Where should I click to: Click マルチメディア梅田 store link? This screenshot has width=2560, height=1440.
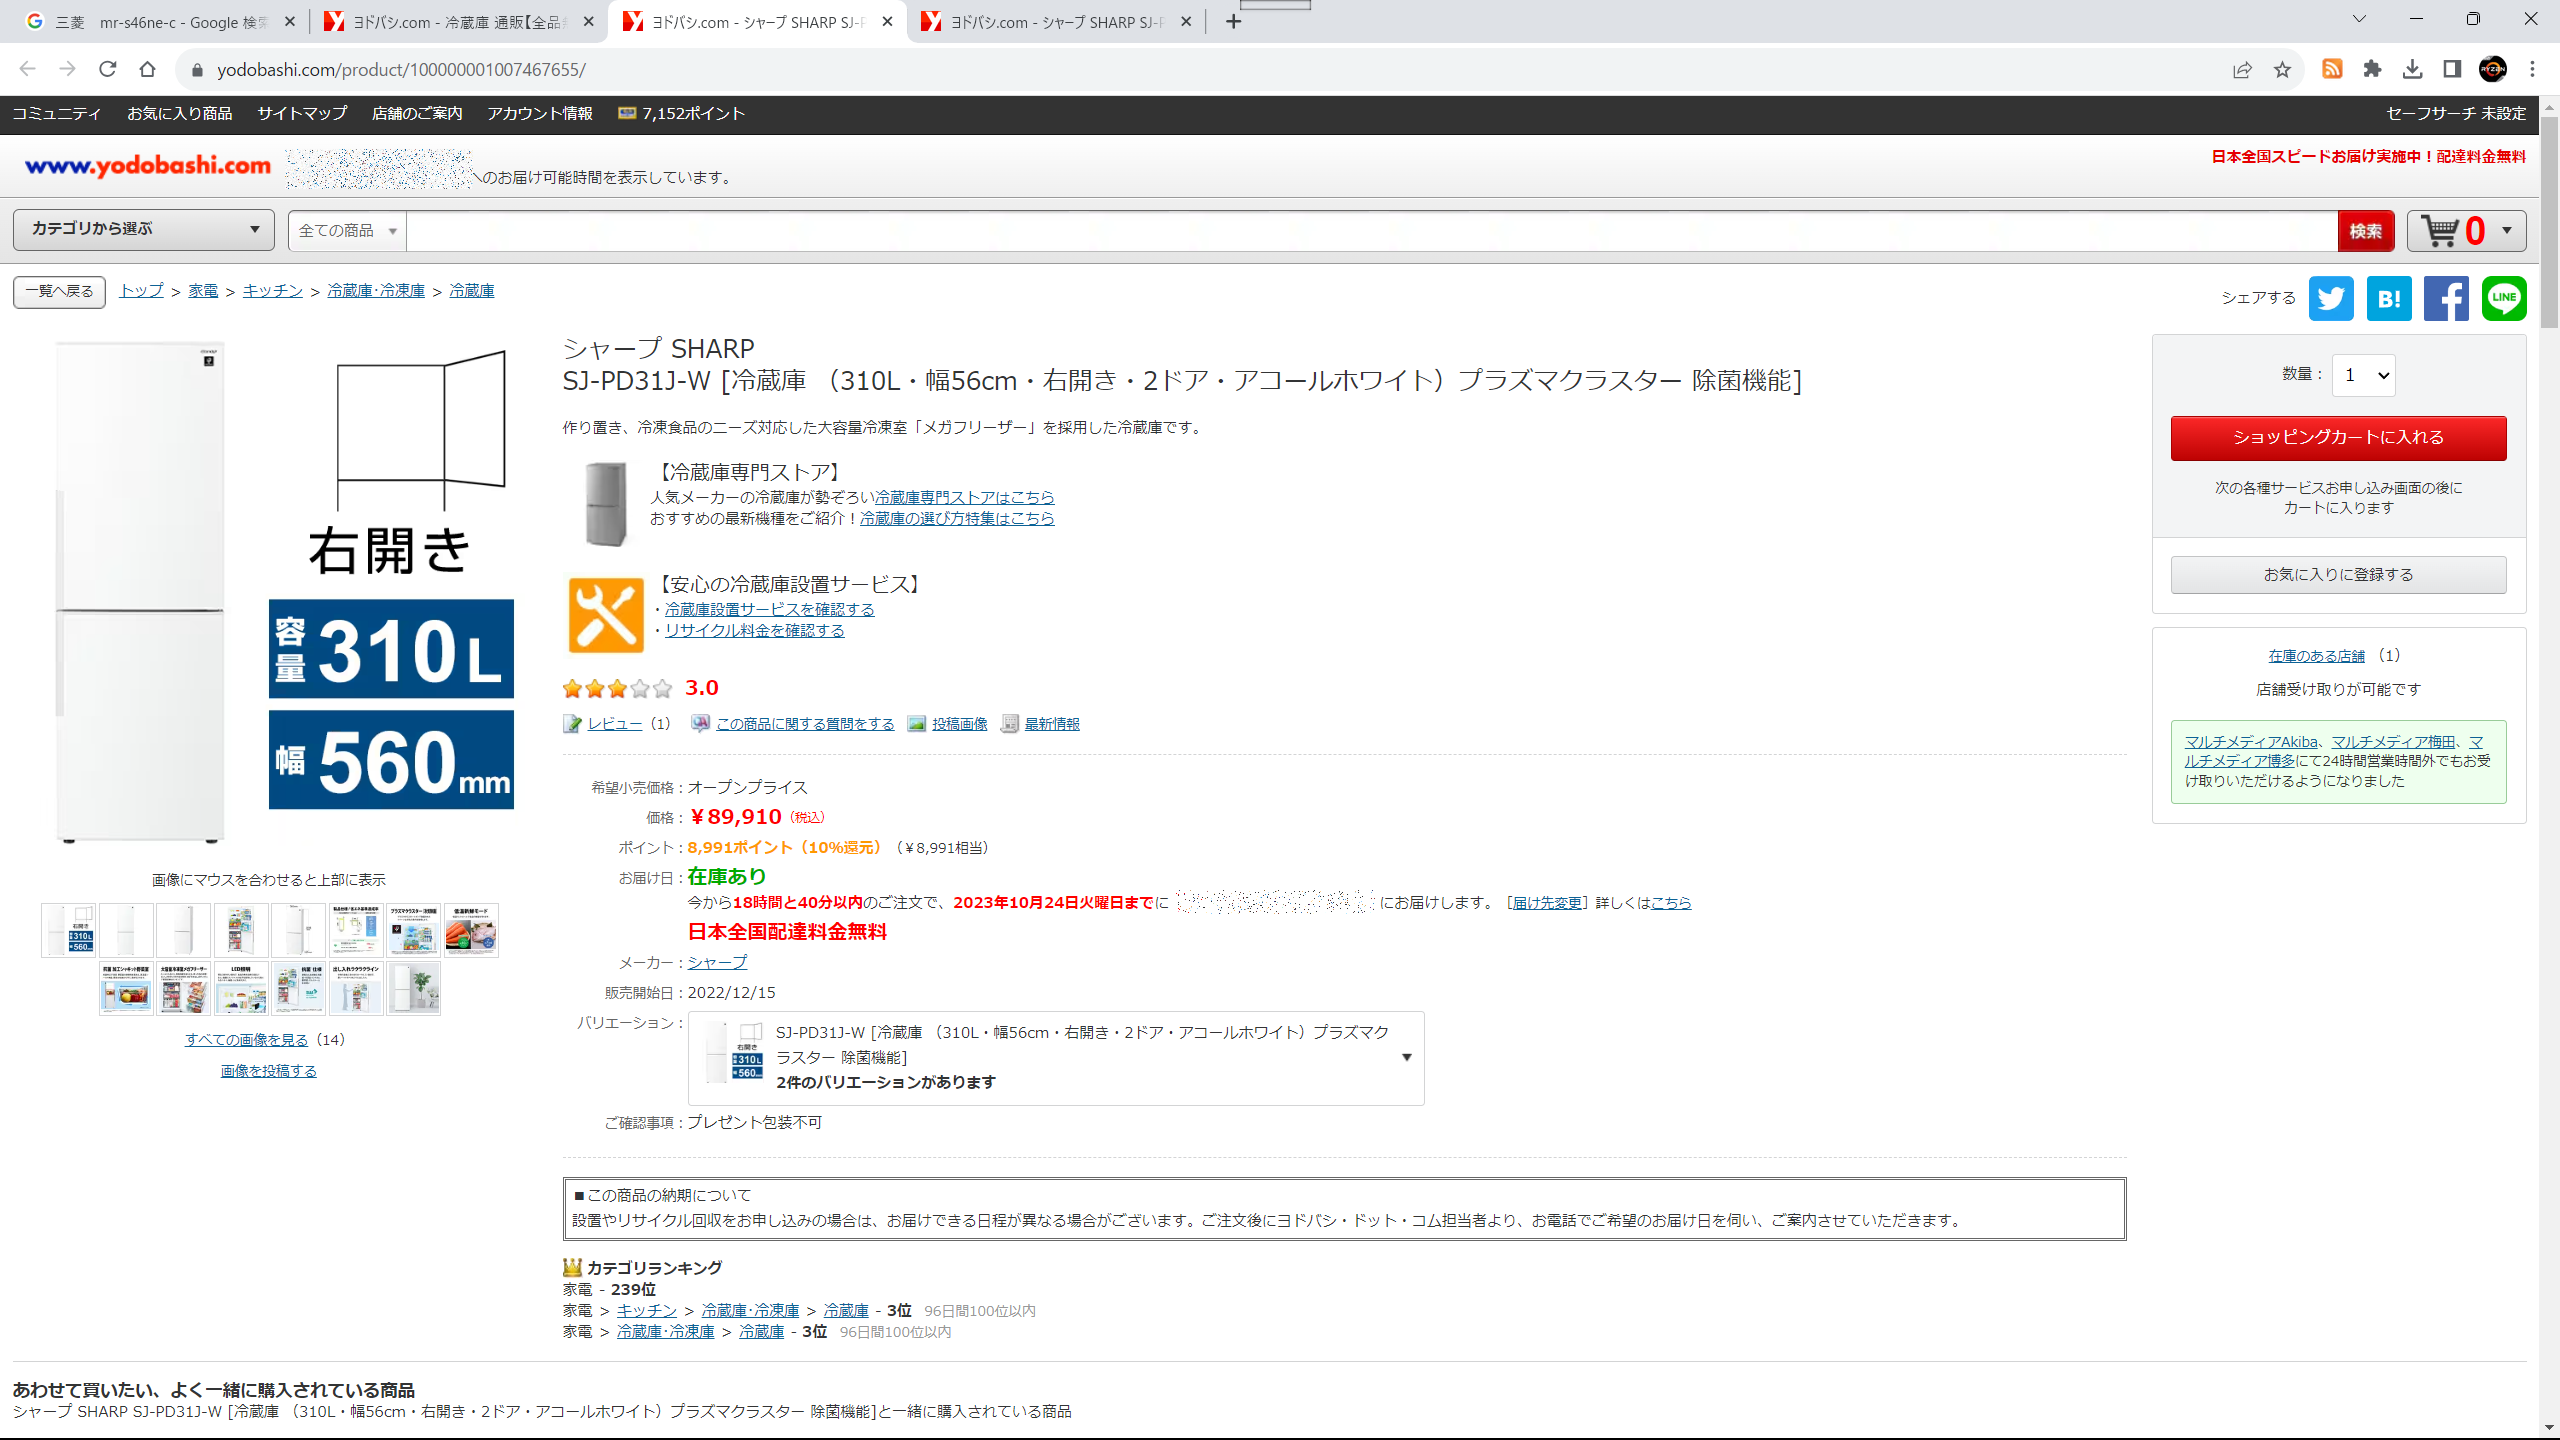(x=2392, y=742)
